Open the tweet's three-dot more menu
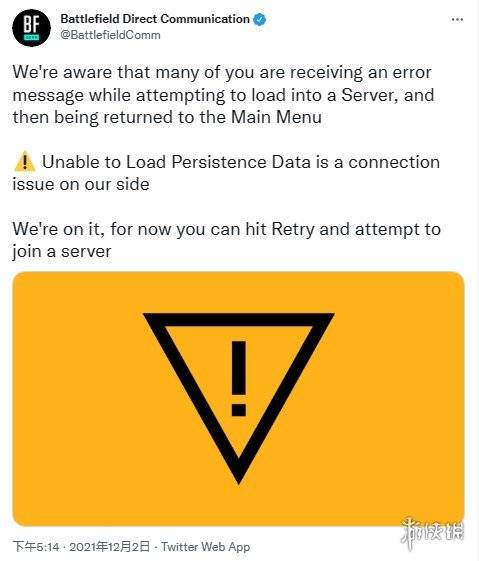The image size is (479, 561). point(457,19)
